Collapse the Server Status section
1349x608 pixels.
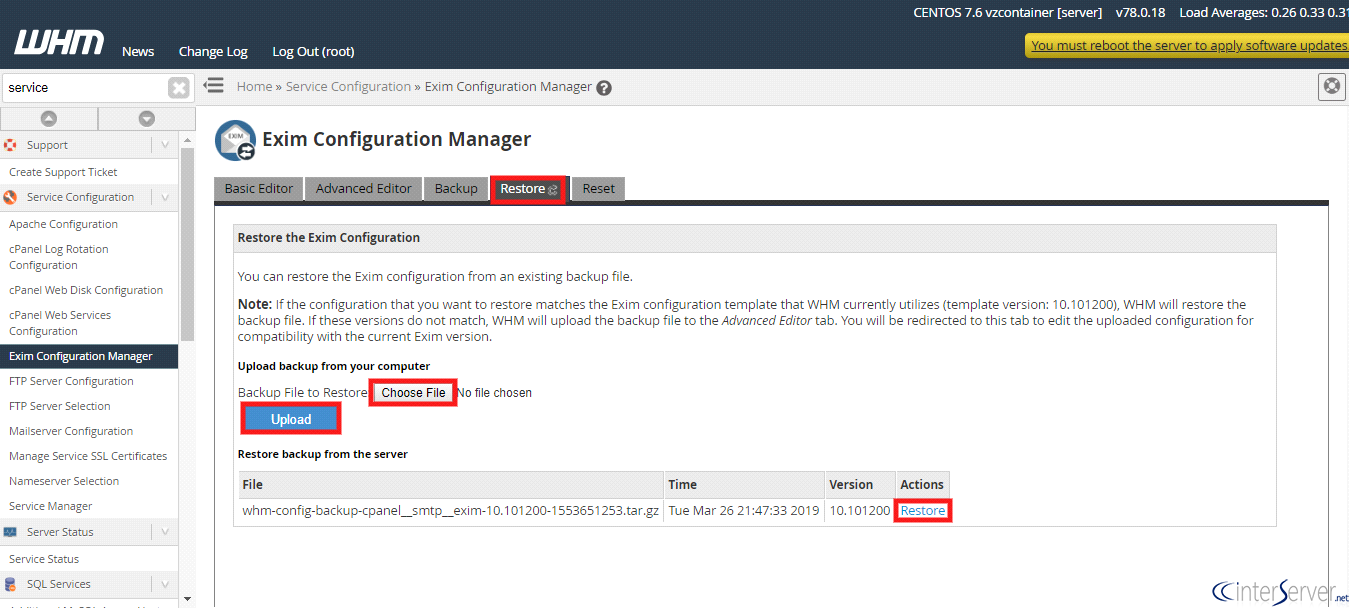165,532
